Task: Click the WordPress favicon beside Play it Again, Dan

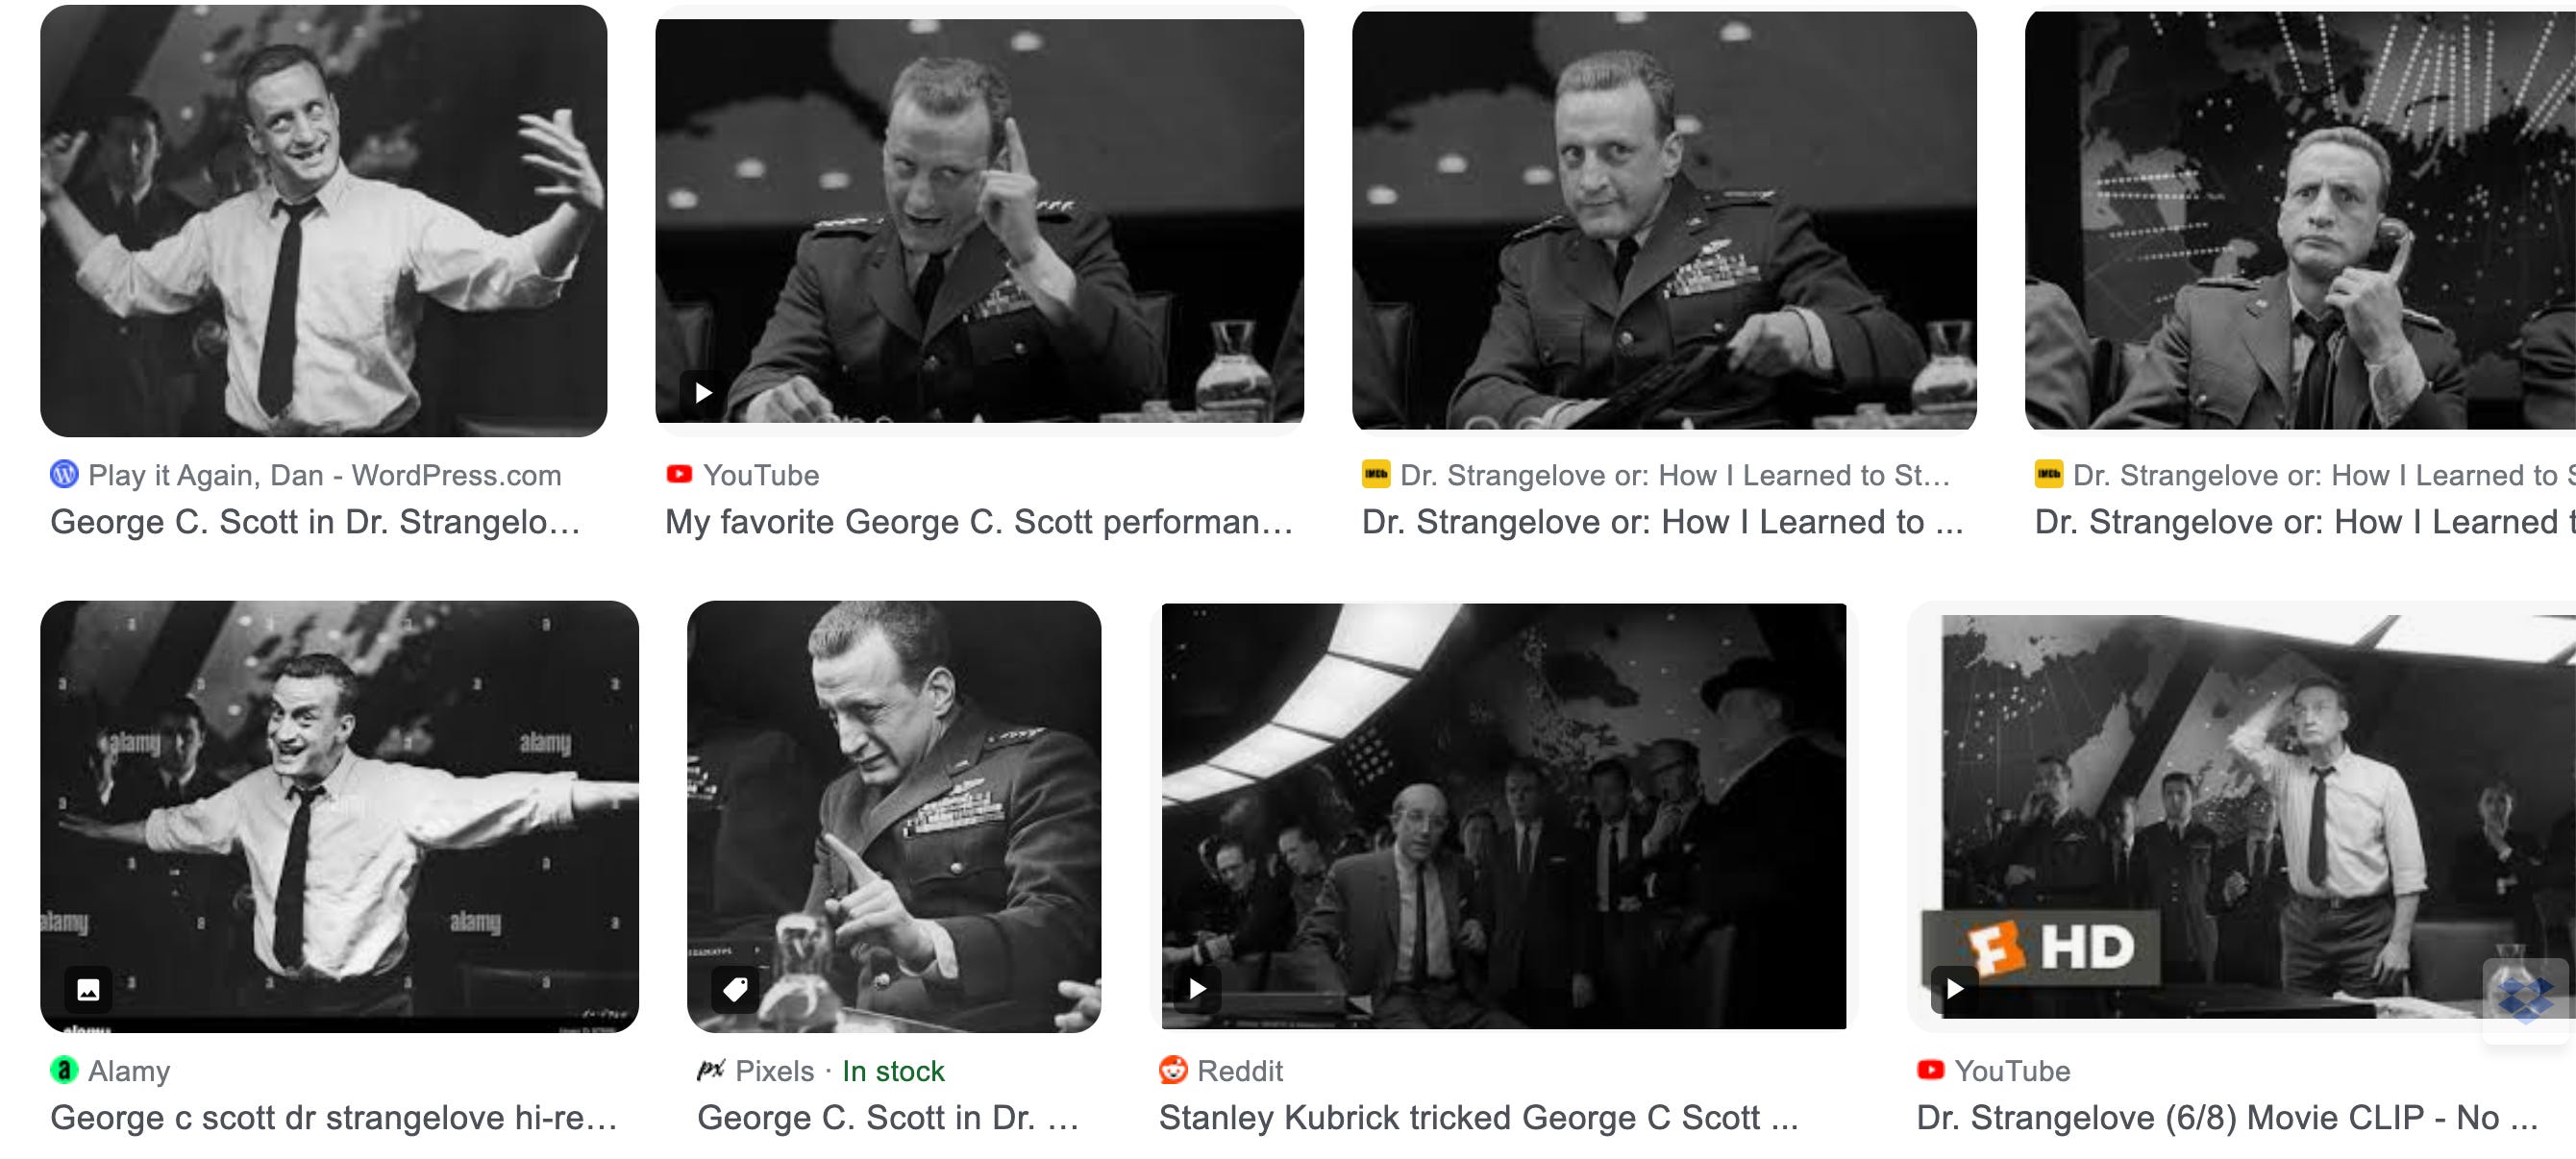Action: click(x=64, y=474)
